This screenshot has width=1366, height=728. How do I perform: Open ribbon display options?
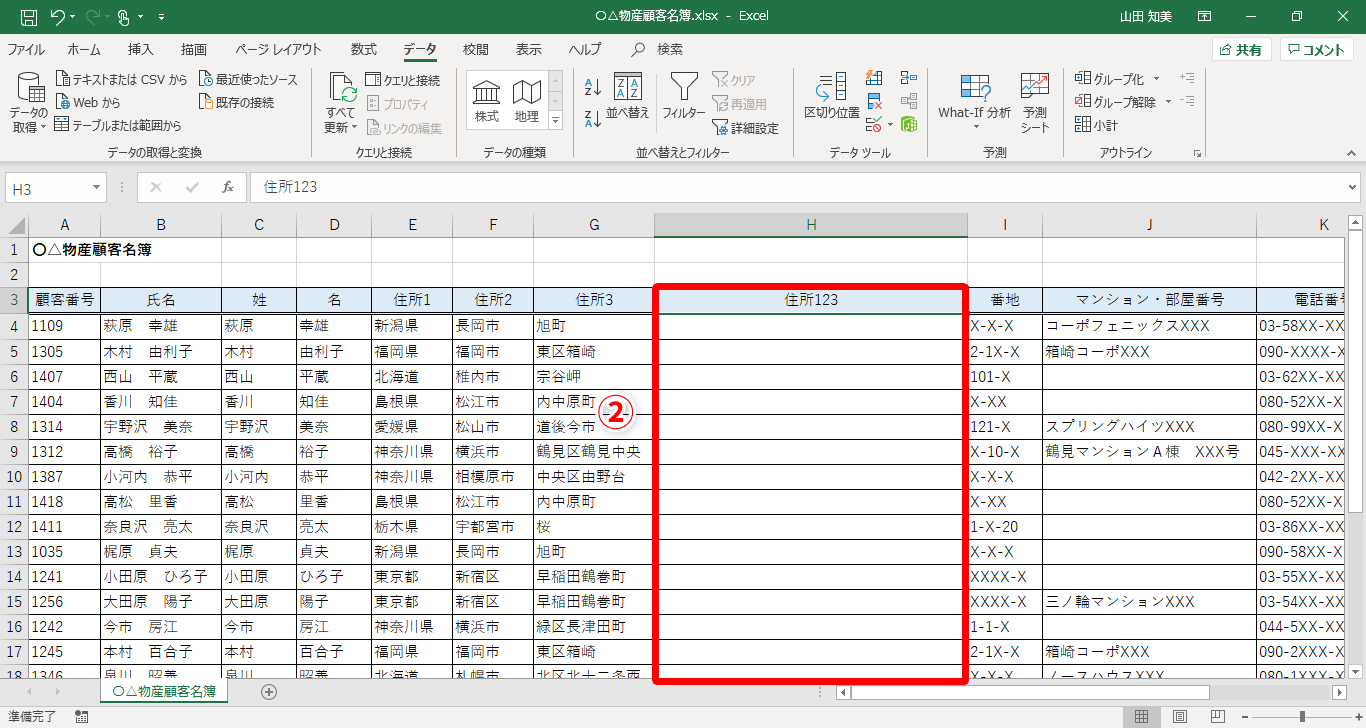[1204, 16]
